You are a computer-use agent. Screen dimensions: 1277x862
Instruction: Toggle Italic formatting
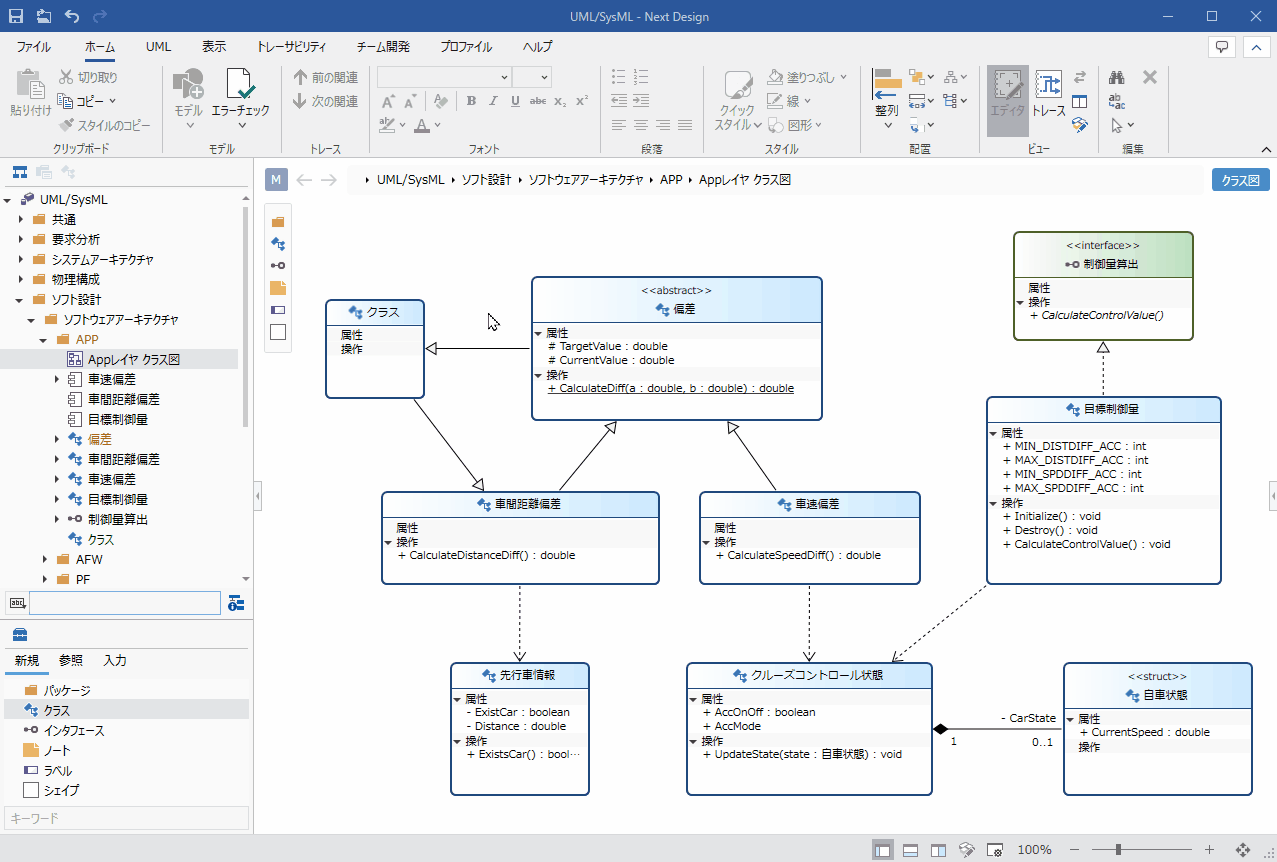tap(493, 101)
